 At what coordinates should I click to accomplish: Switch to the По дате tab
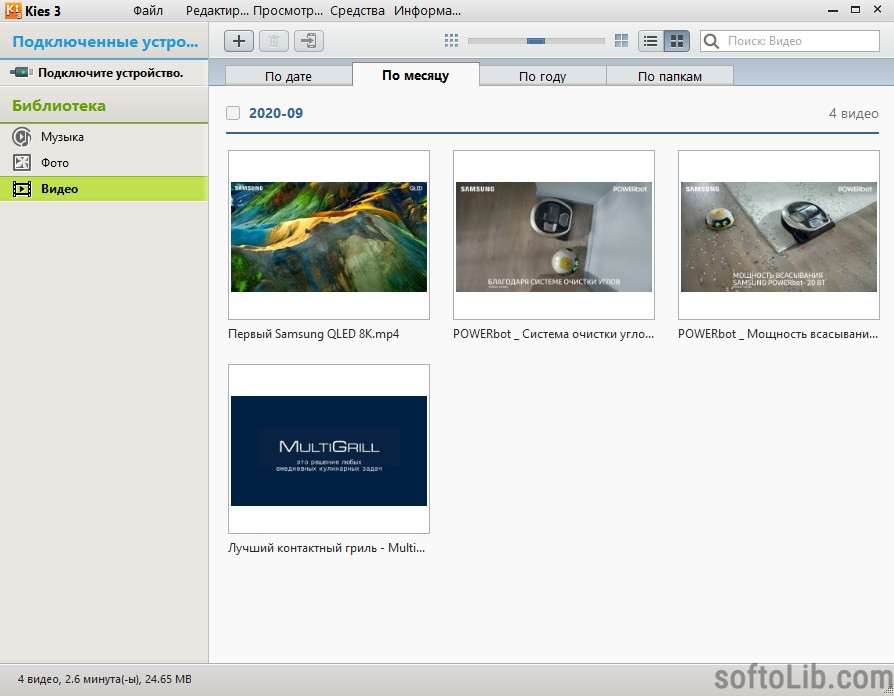click(288, 76)
